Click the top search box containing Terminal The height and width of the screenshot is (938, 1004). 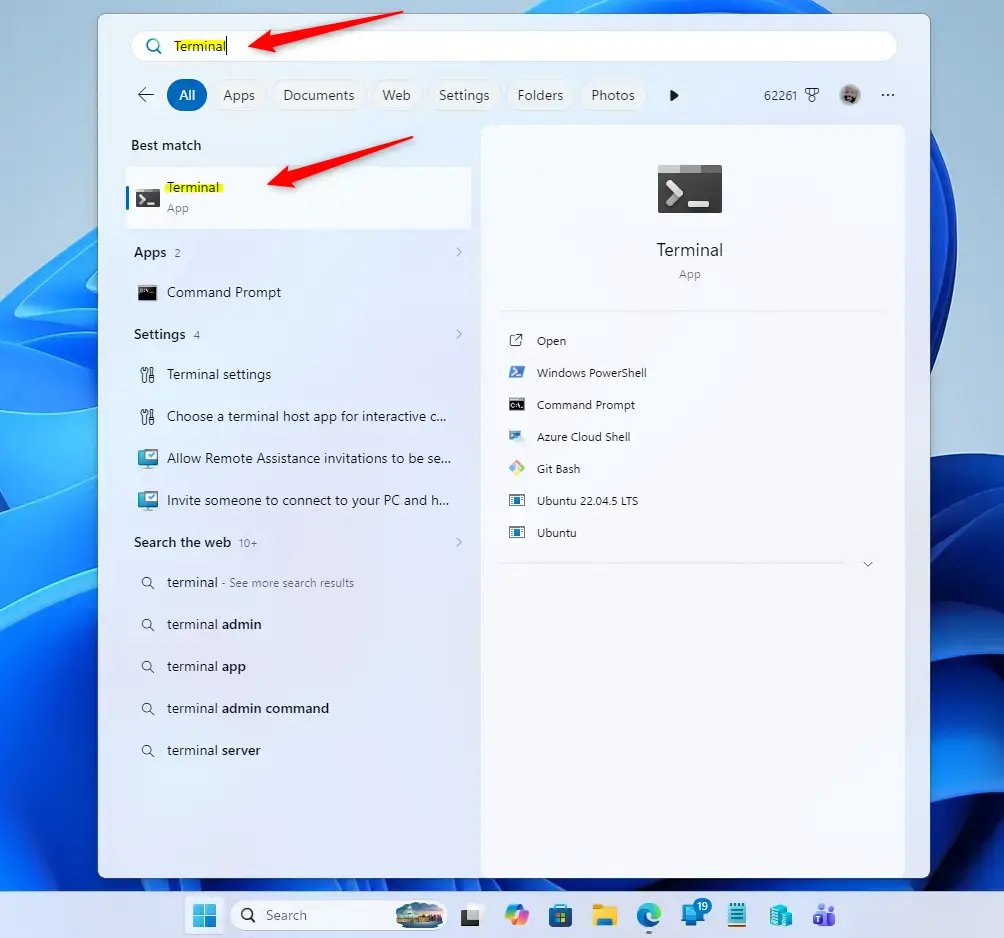click(514, 46)
